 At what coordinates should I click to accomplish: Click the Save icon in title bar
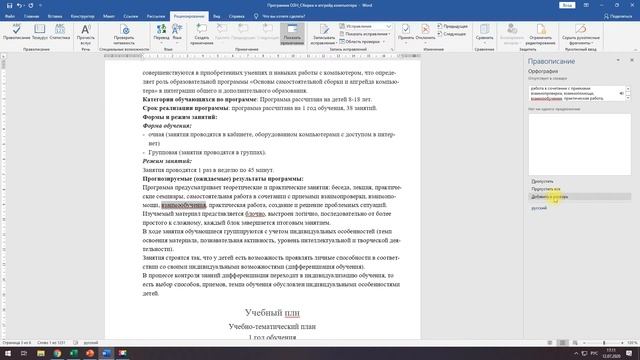point(9,5)
